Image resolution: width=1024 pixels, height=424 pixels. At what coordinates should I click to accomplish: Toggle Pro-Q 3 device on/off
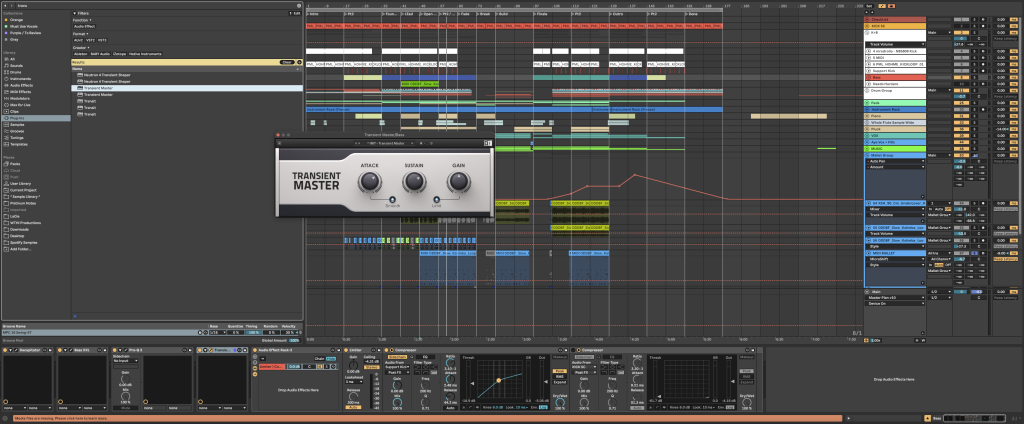click(x=113, y=349)
